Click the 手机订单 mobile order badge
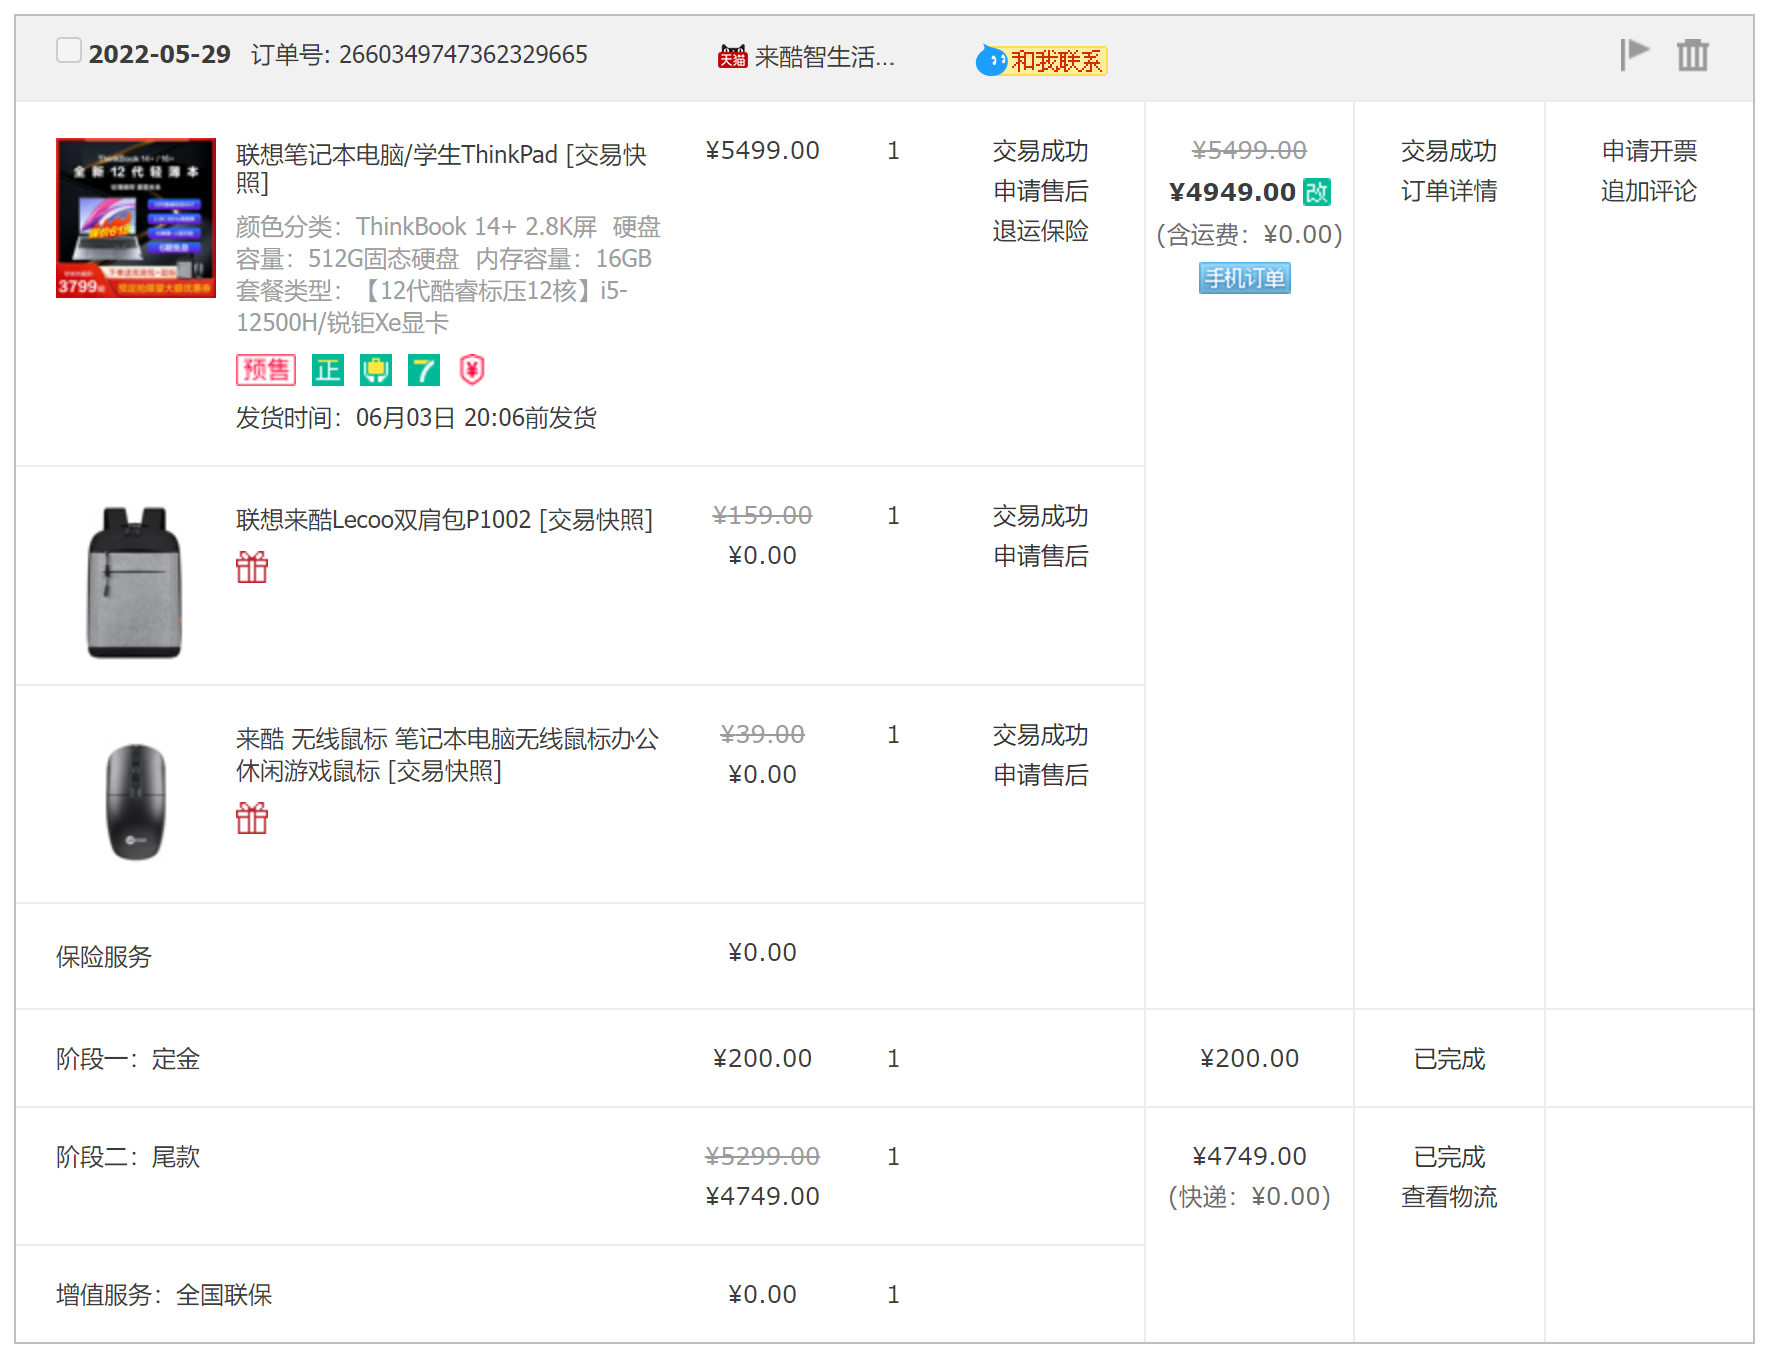The height and width of the screenshot is (1360, 1778). 1245,278
